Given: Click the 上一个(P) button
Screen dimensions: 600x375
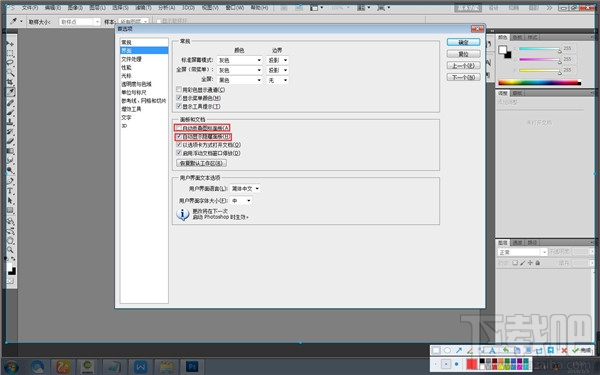Looking at the screenshot, I should [463, 66].
